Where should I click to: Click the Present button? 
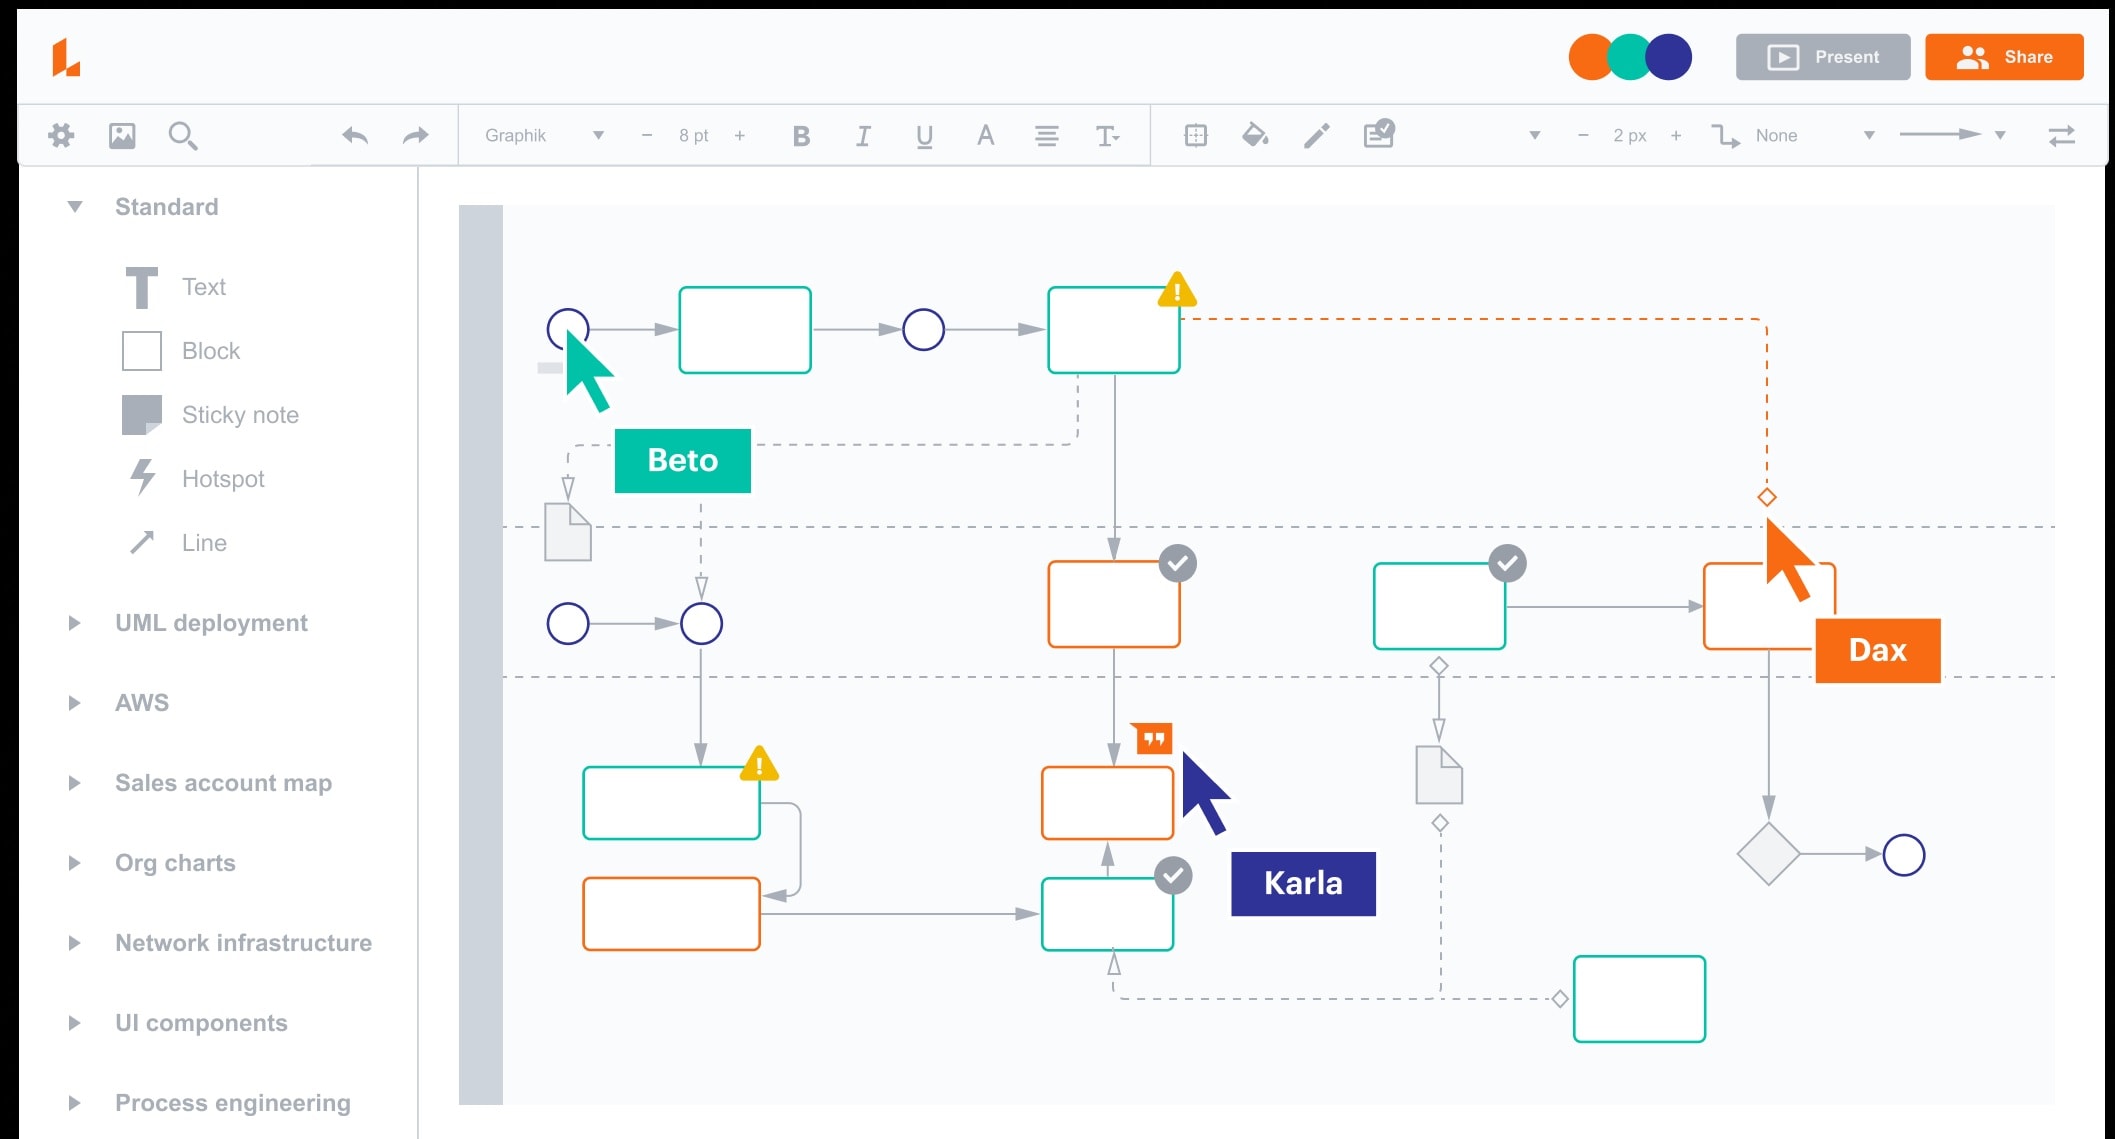(1823, 57)
